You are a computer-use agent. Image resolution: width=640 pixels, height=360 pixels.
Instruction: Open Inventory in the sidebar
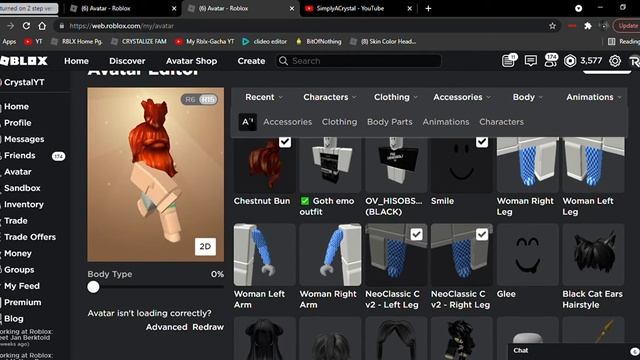click(24, 204)
